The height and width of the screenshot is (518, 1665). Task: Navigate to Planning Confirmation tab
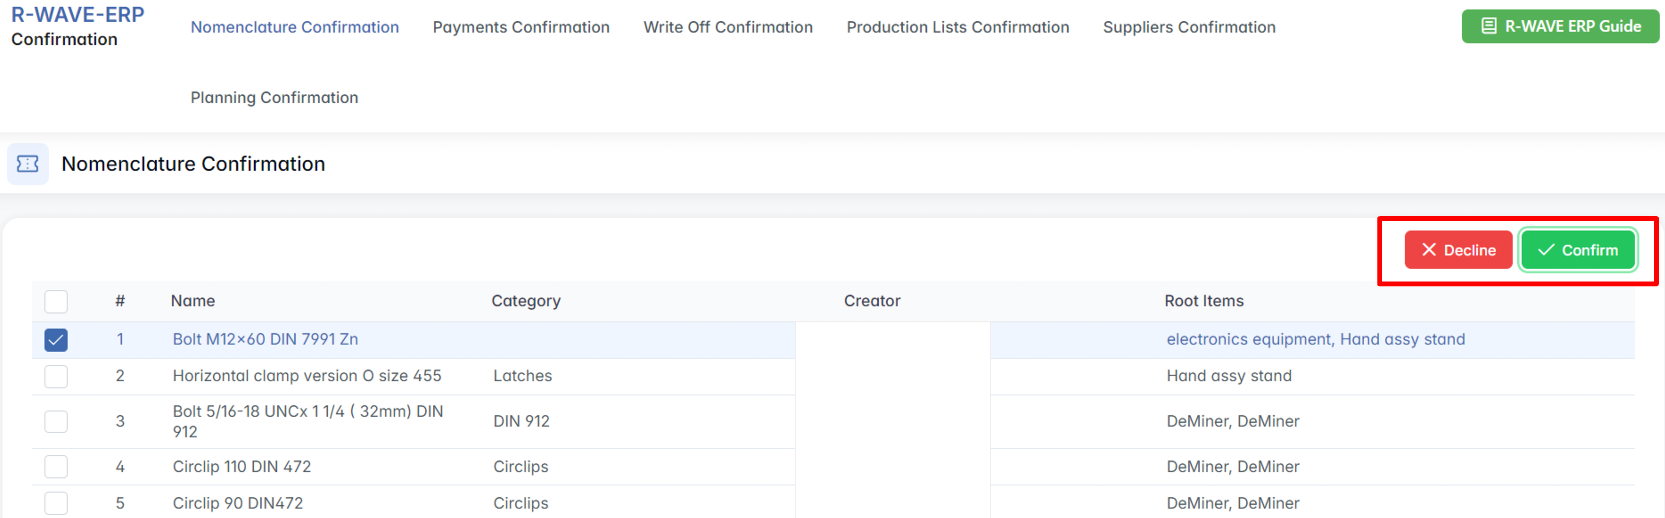click(274, 97)
